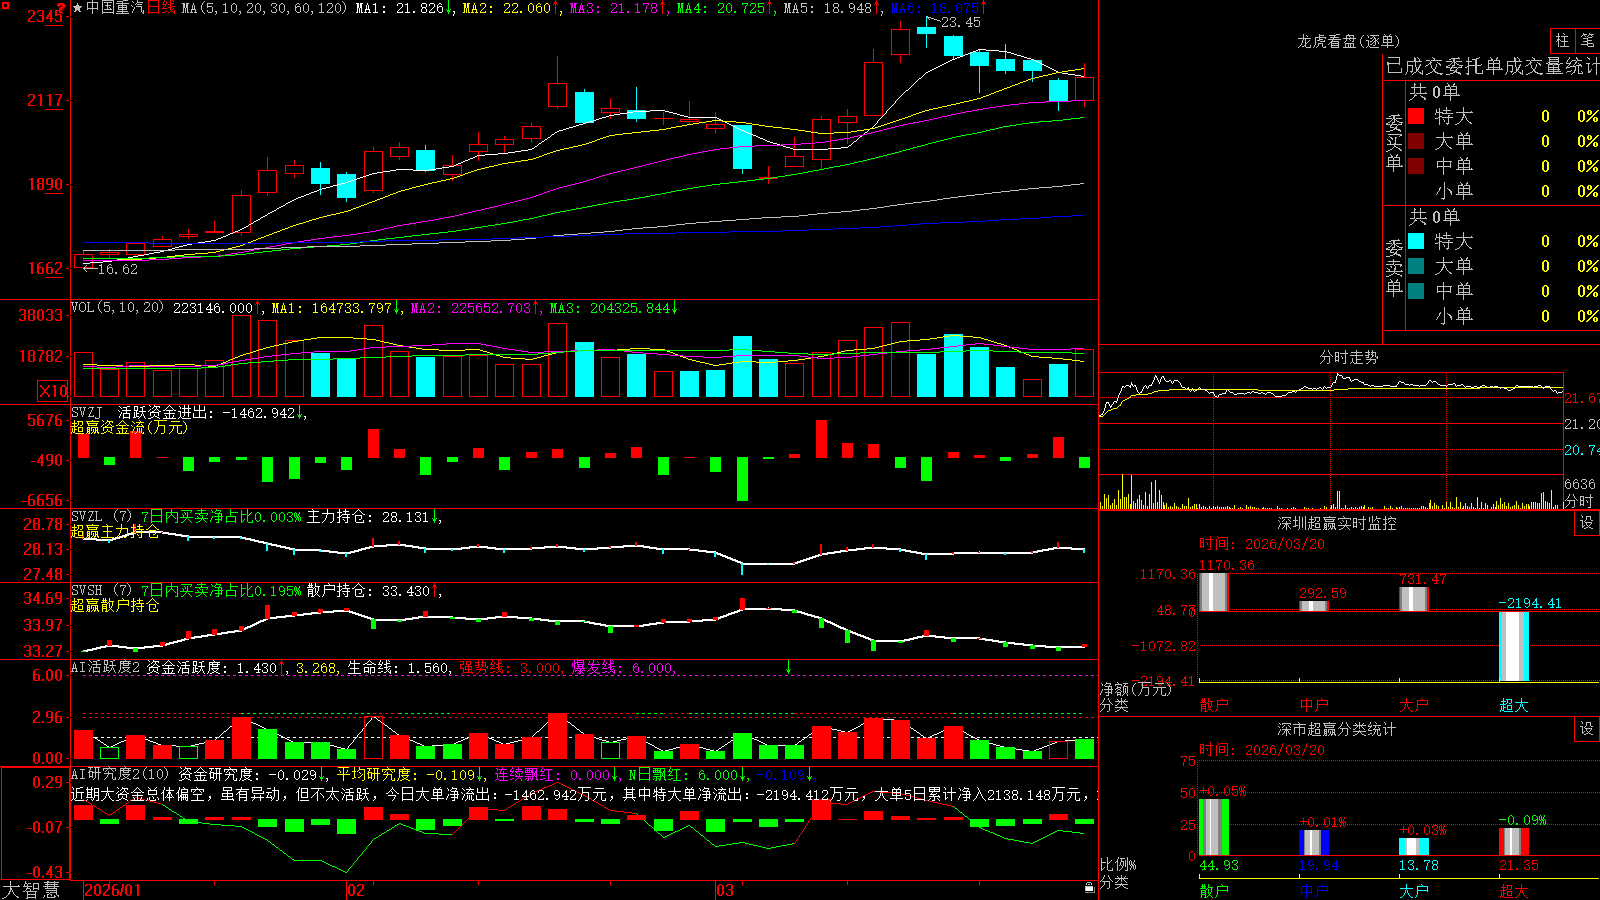Click the 16.62 low price label
The image size is (1600, 900).
click(118, 269)
